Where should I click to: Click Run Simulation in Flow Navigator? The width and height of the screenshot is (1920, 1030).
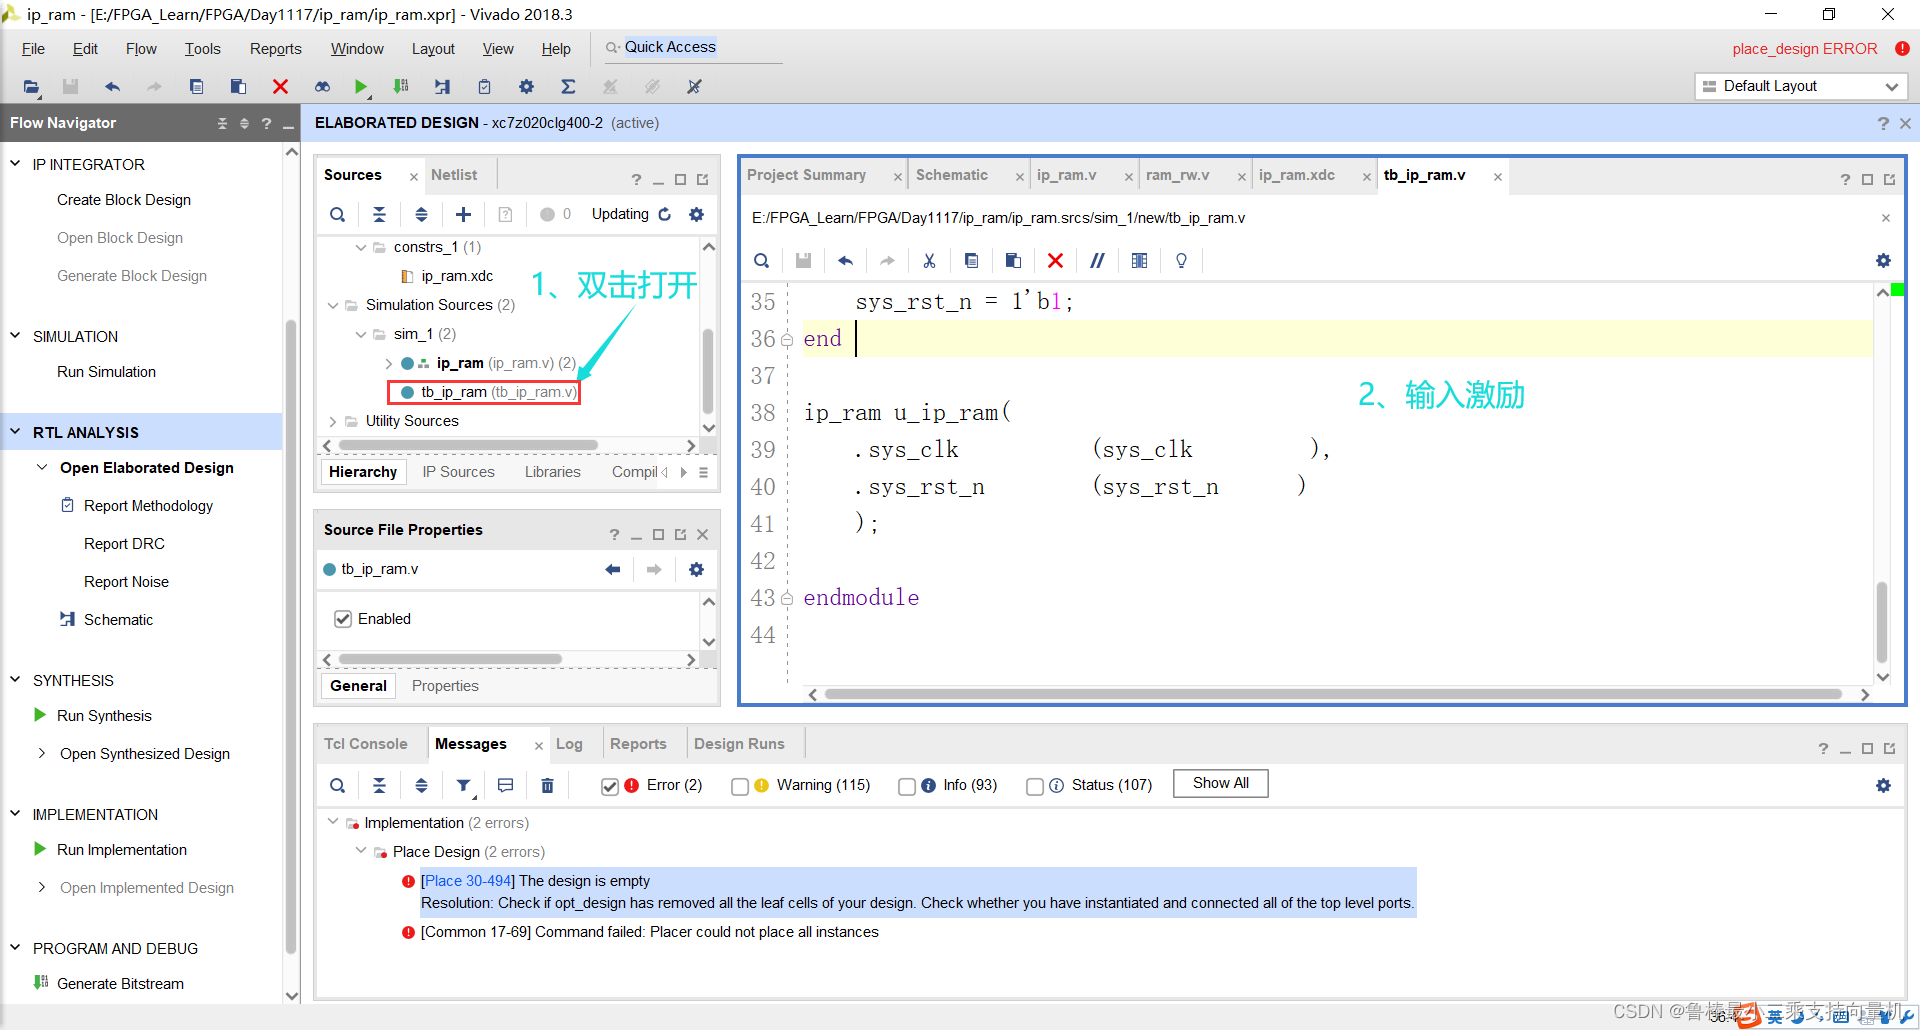coord(106,372)
